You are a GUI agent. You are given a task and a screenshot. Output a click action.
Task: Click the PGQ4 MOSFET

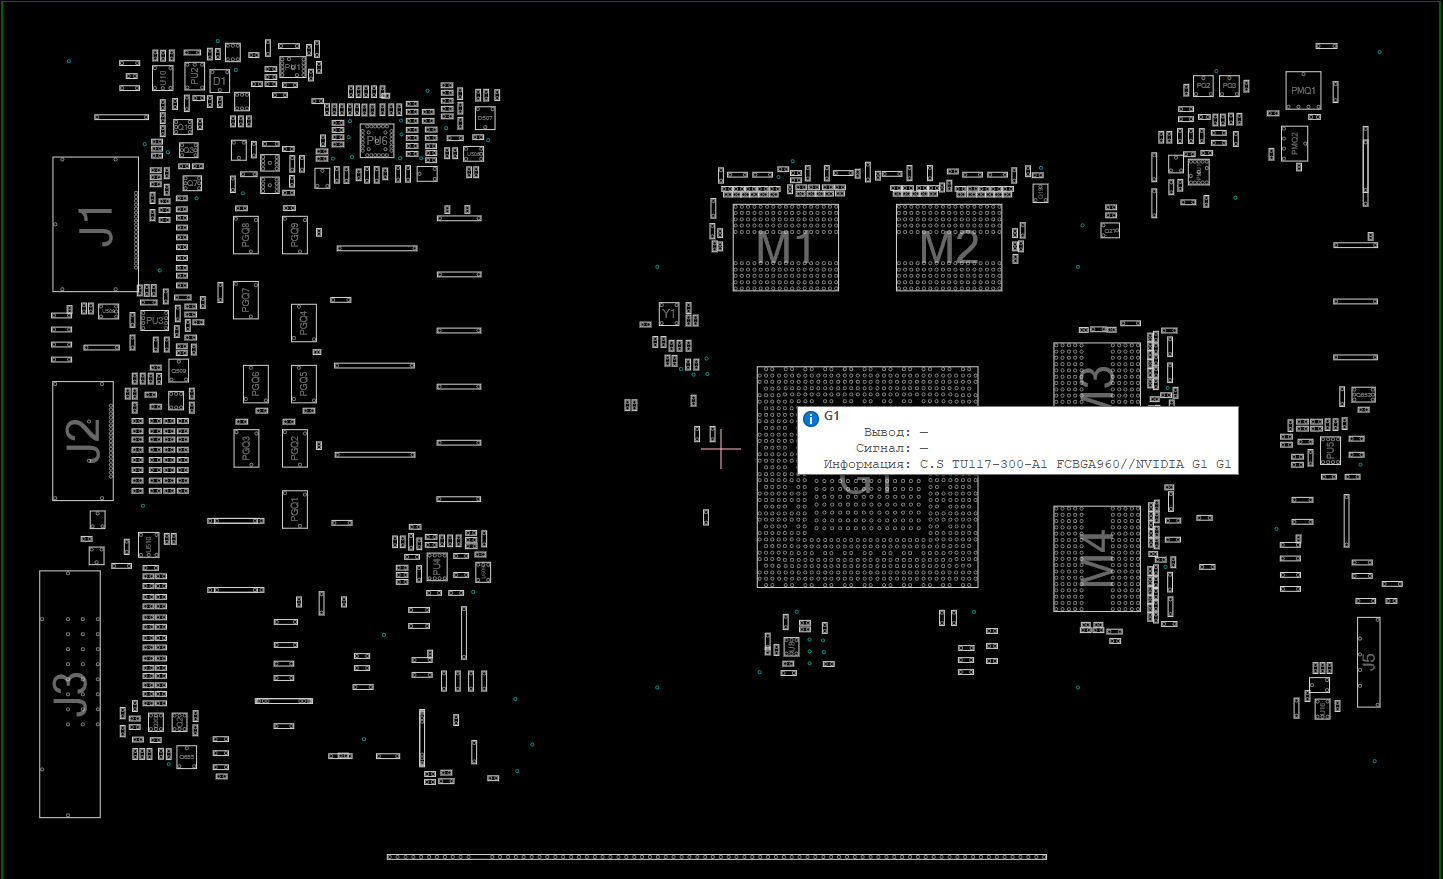pos(303,323)
